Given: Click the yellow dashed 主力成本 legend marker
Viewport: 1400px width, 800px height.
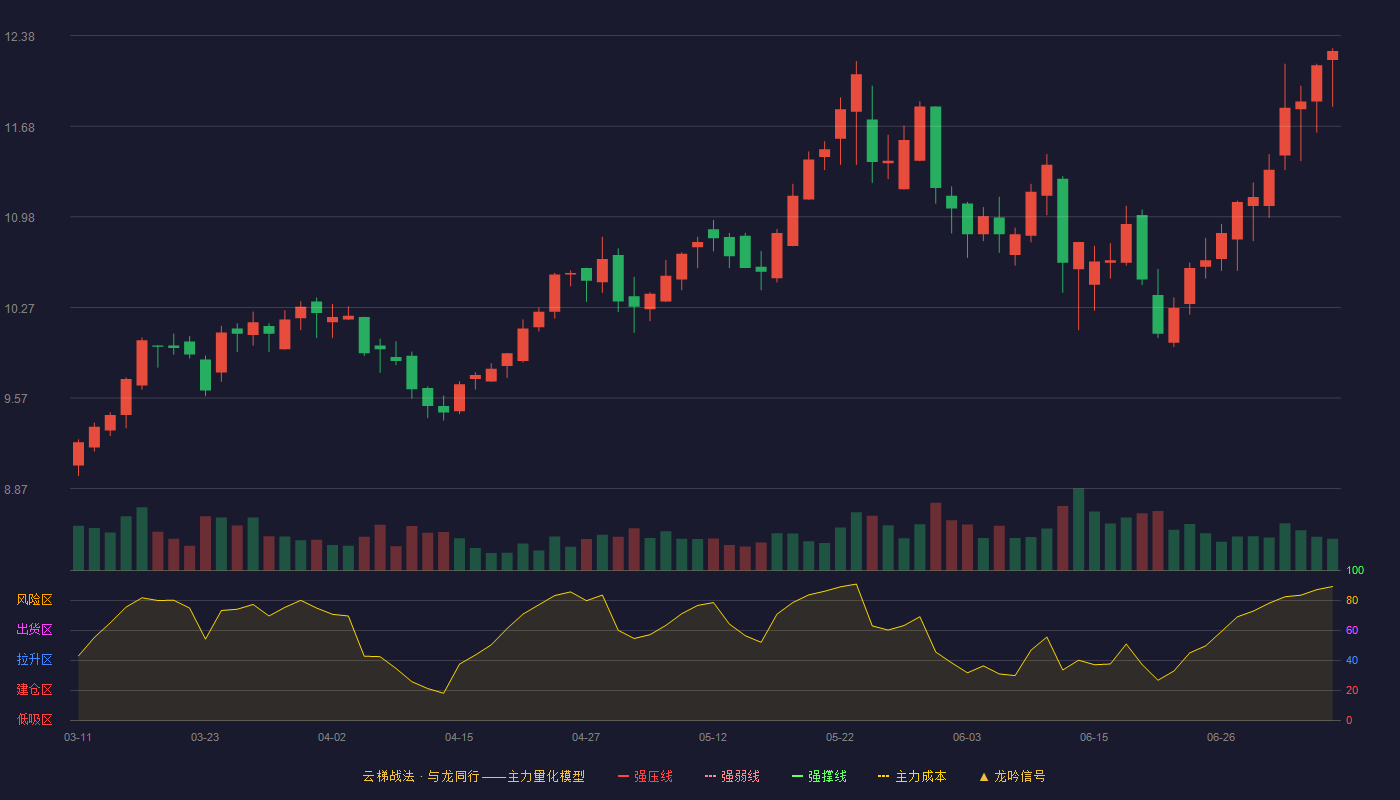Looking at the screenshot, I should (884, 776).
